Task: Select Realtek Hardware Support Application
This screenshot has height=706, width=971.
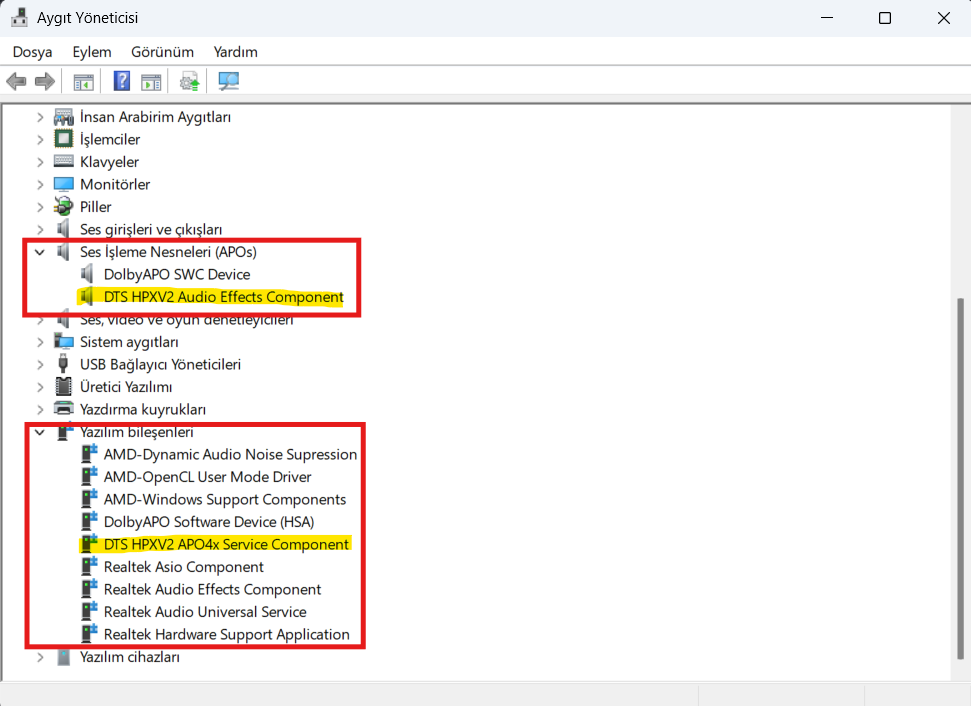Action: click(227, 634)
